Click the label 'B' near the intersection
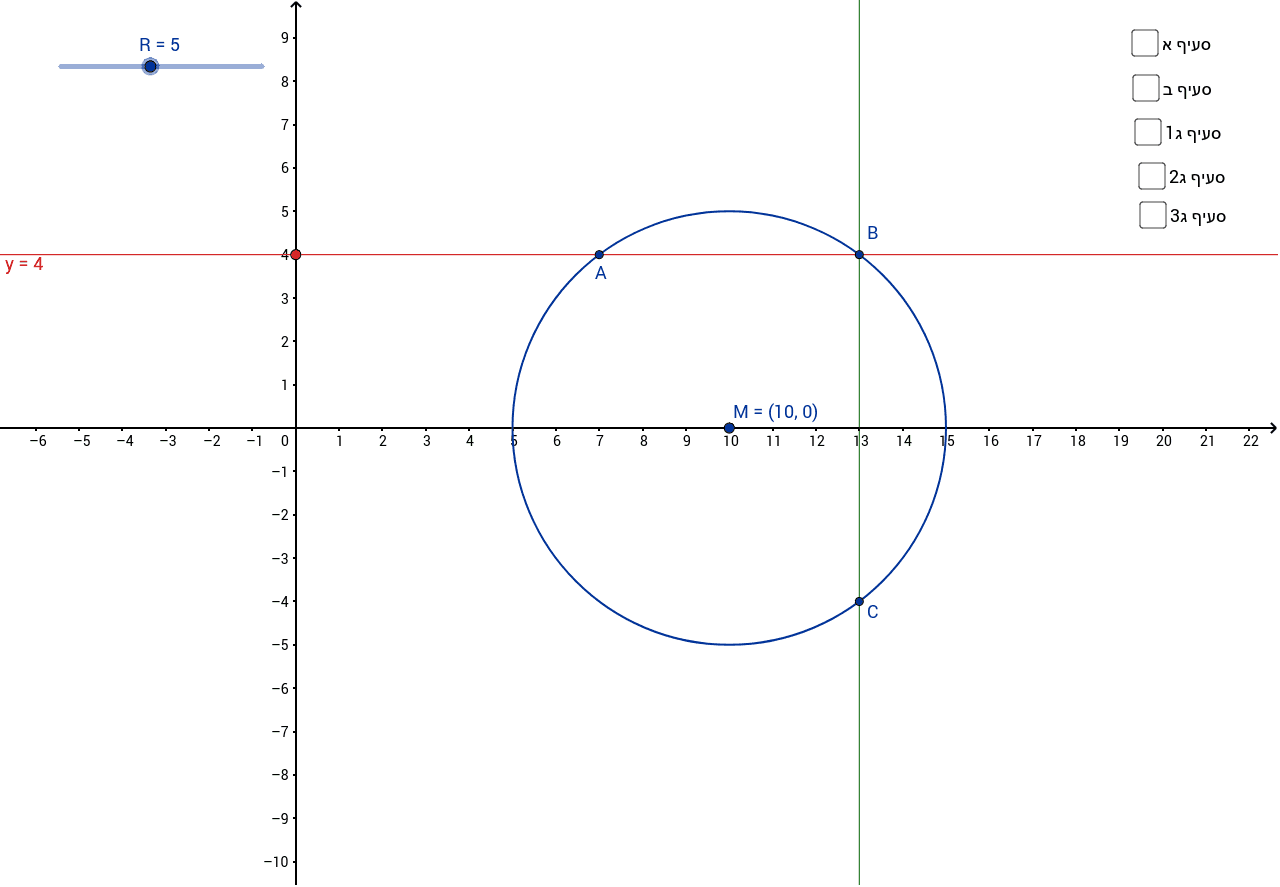This screenshot has width=1280, height=887. (872, 233)
